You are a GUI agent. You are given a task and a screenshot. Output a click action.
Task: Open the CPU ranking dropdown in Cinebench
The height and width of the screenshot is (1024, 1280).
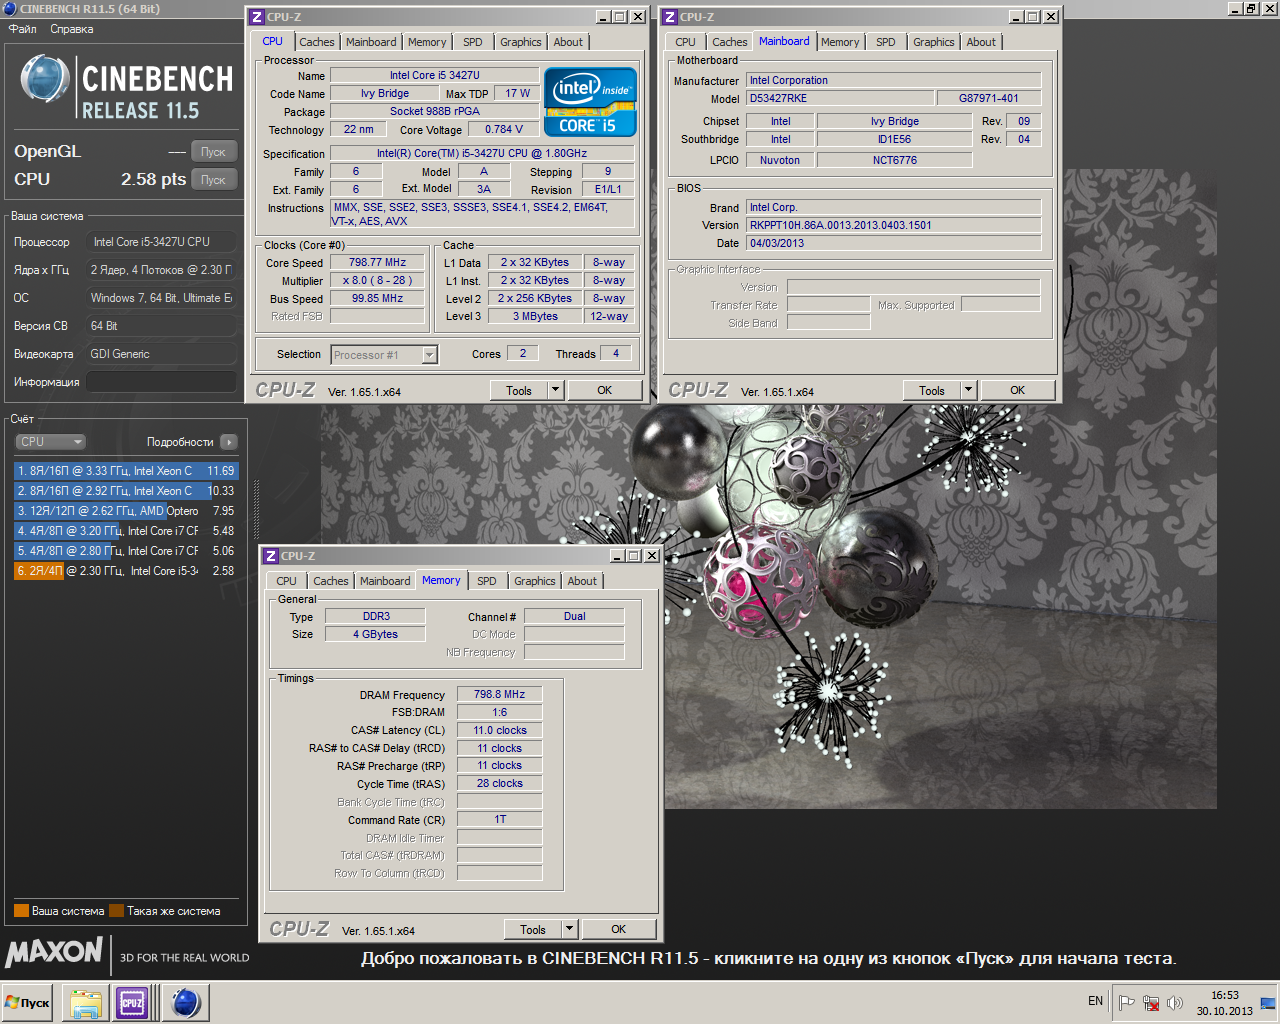pyautogui.click(x=50, y=442)
